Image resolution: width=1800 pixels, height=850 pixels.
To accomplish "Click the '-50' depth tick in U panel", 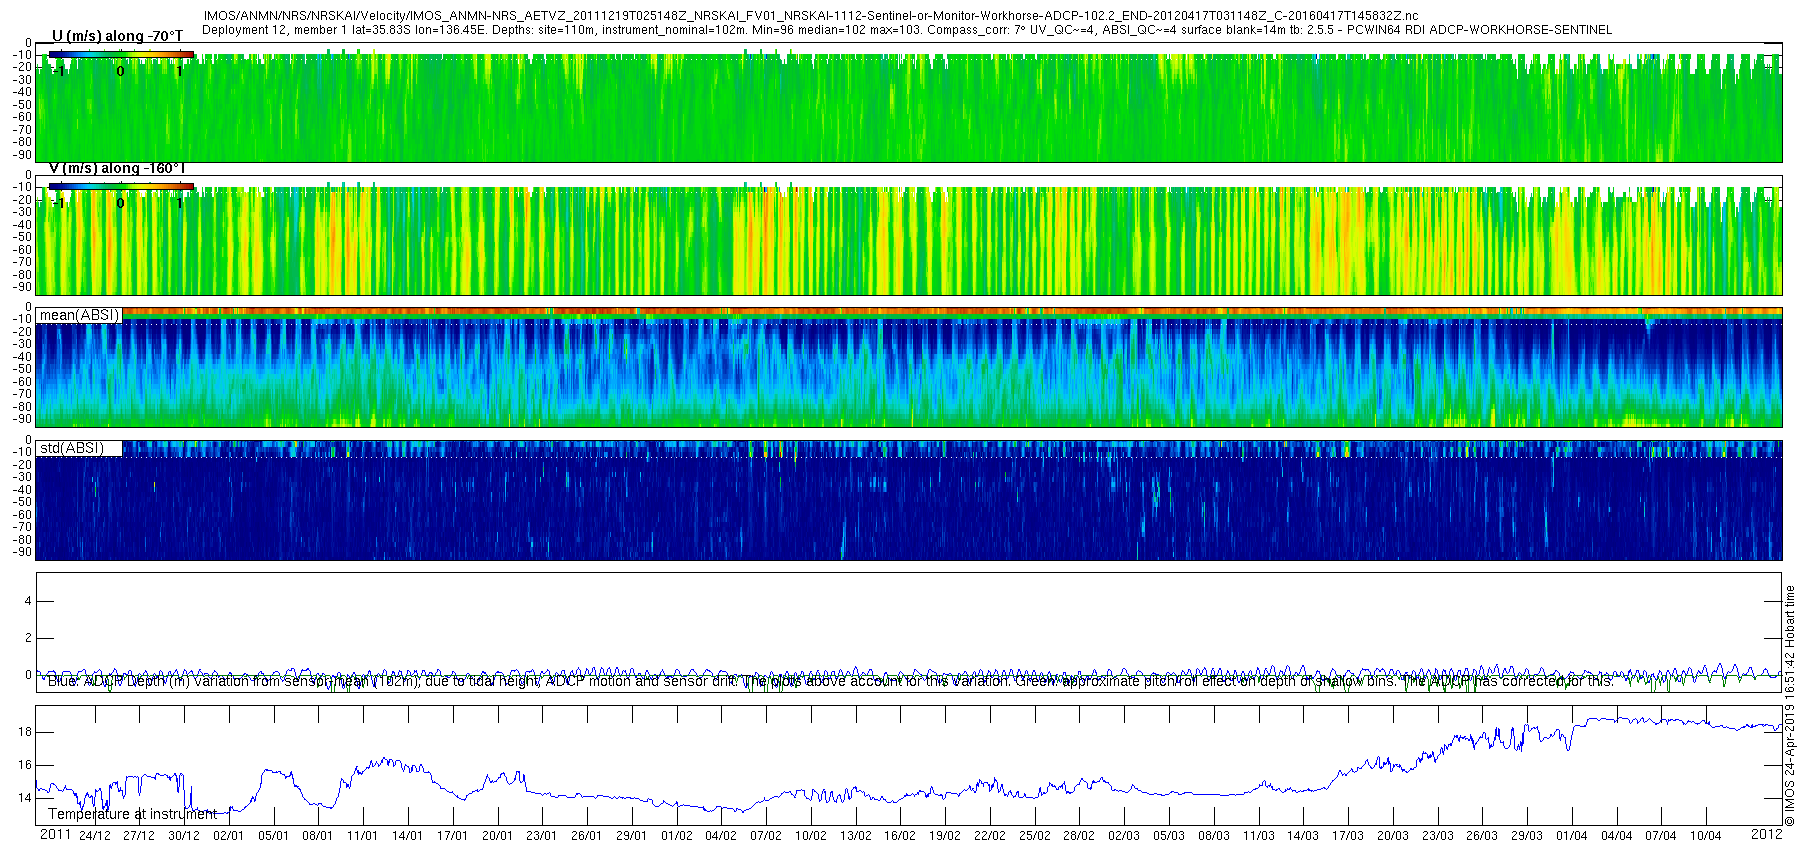I will coord(22,105).
